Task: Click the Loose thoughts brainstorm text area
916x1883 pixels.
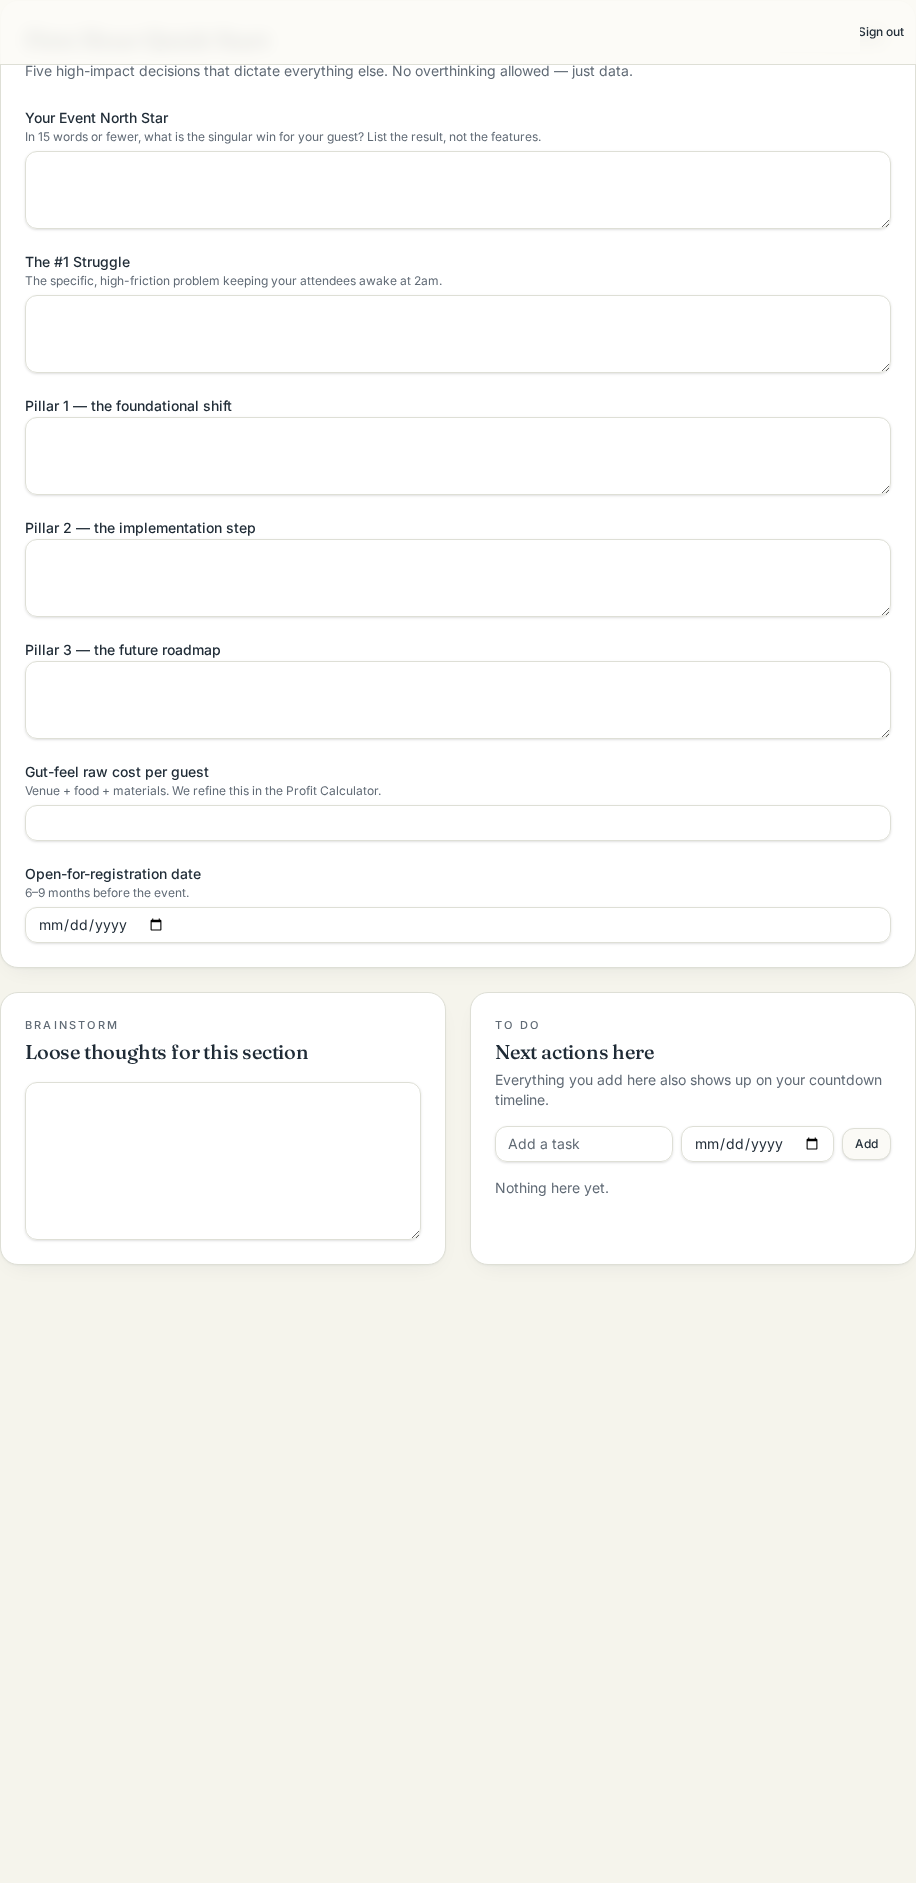Action: pyautogui.click(x=223, y=1161)
